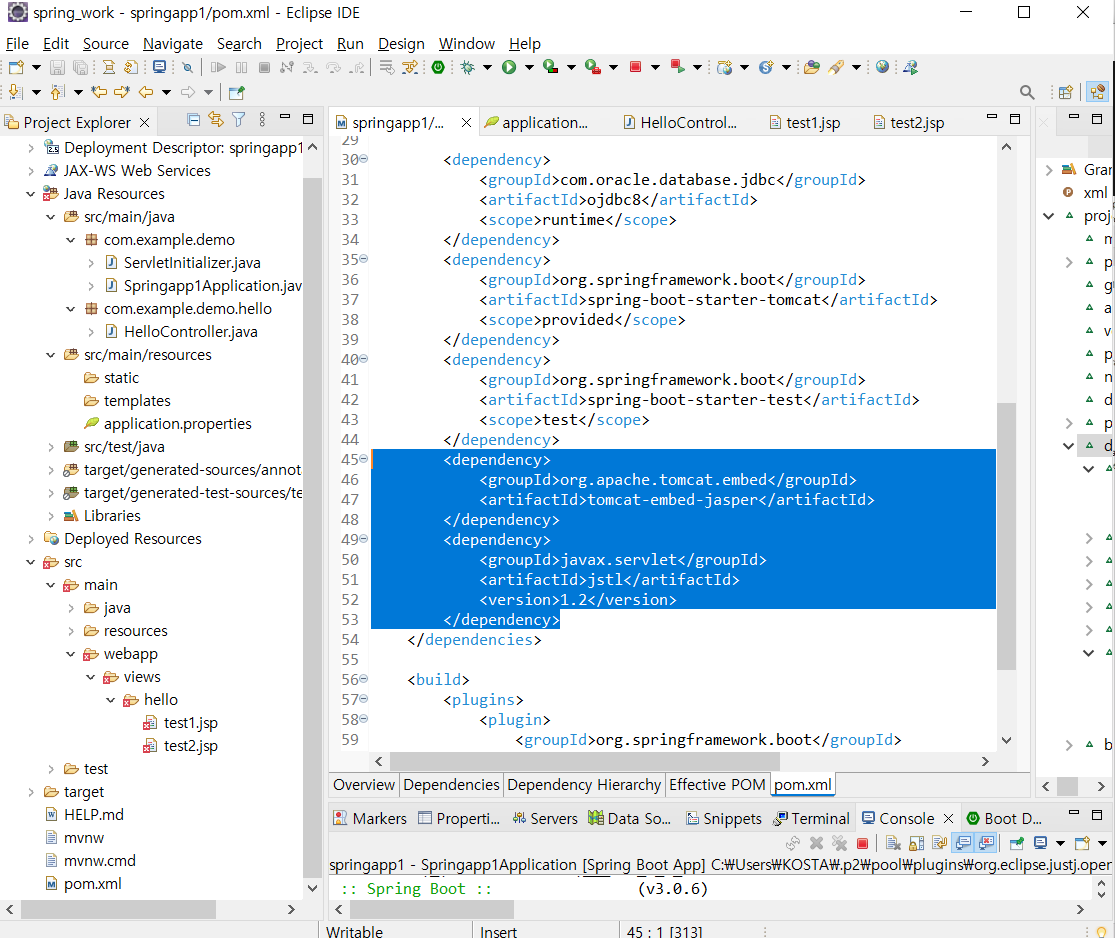
Task: Click the Debug bug icon
Action: [x=468, y=68]
